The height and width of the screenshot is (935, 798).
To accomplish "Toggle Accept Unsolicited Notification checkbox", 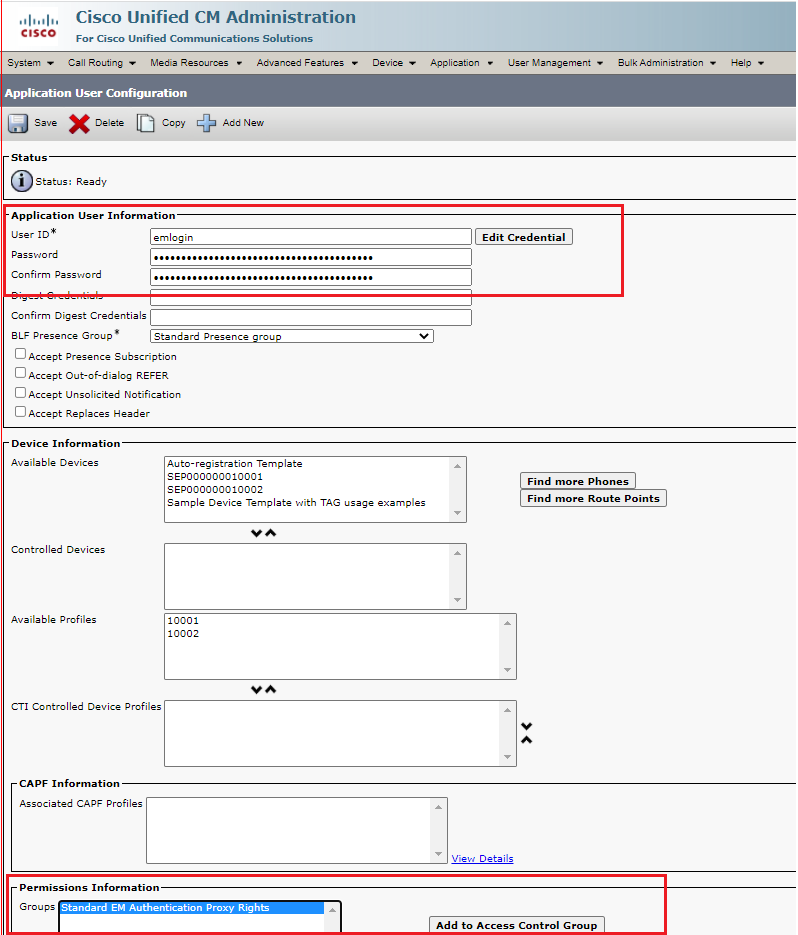I will pyautogui.click(x=20, y=393).
